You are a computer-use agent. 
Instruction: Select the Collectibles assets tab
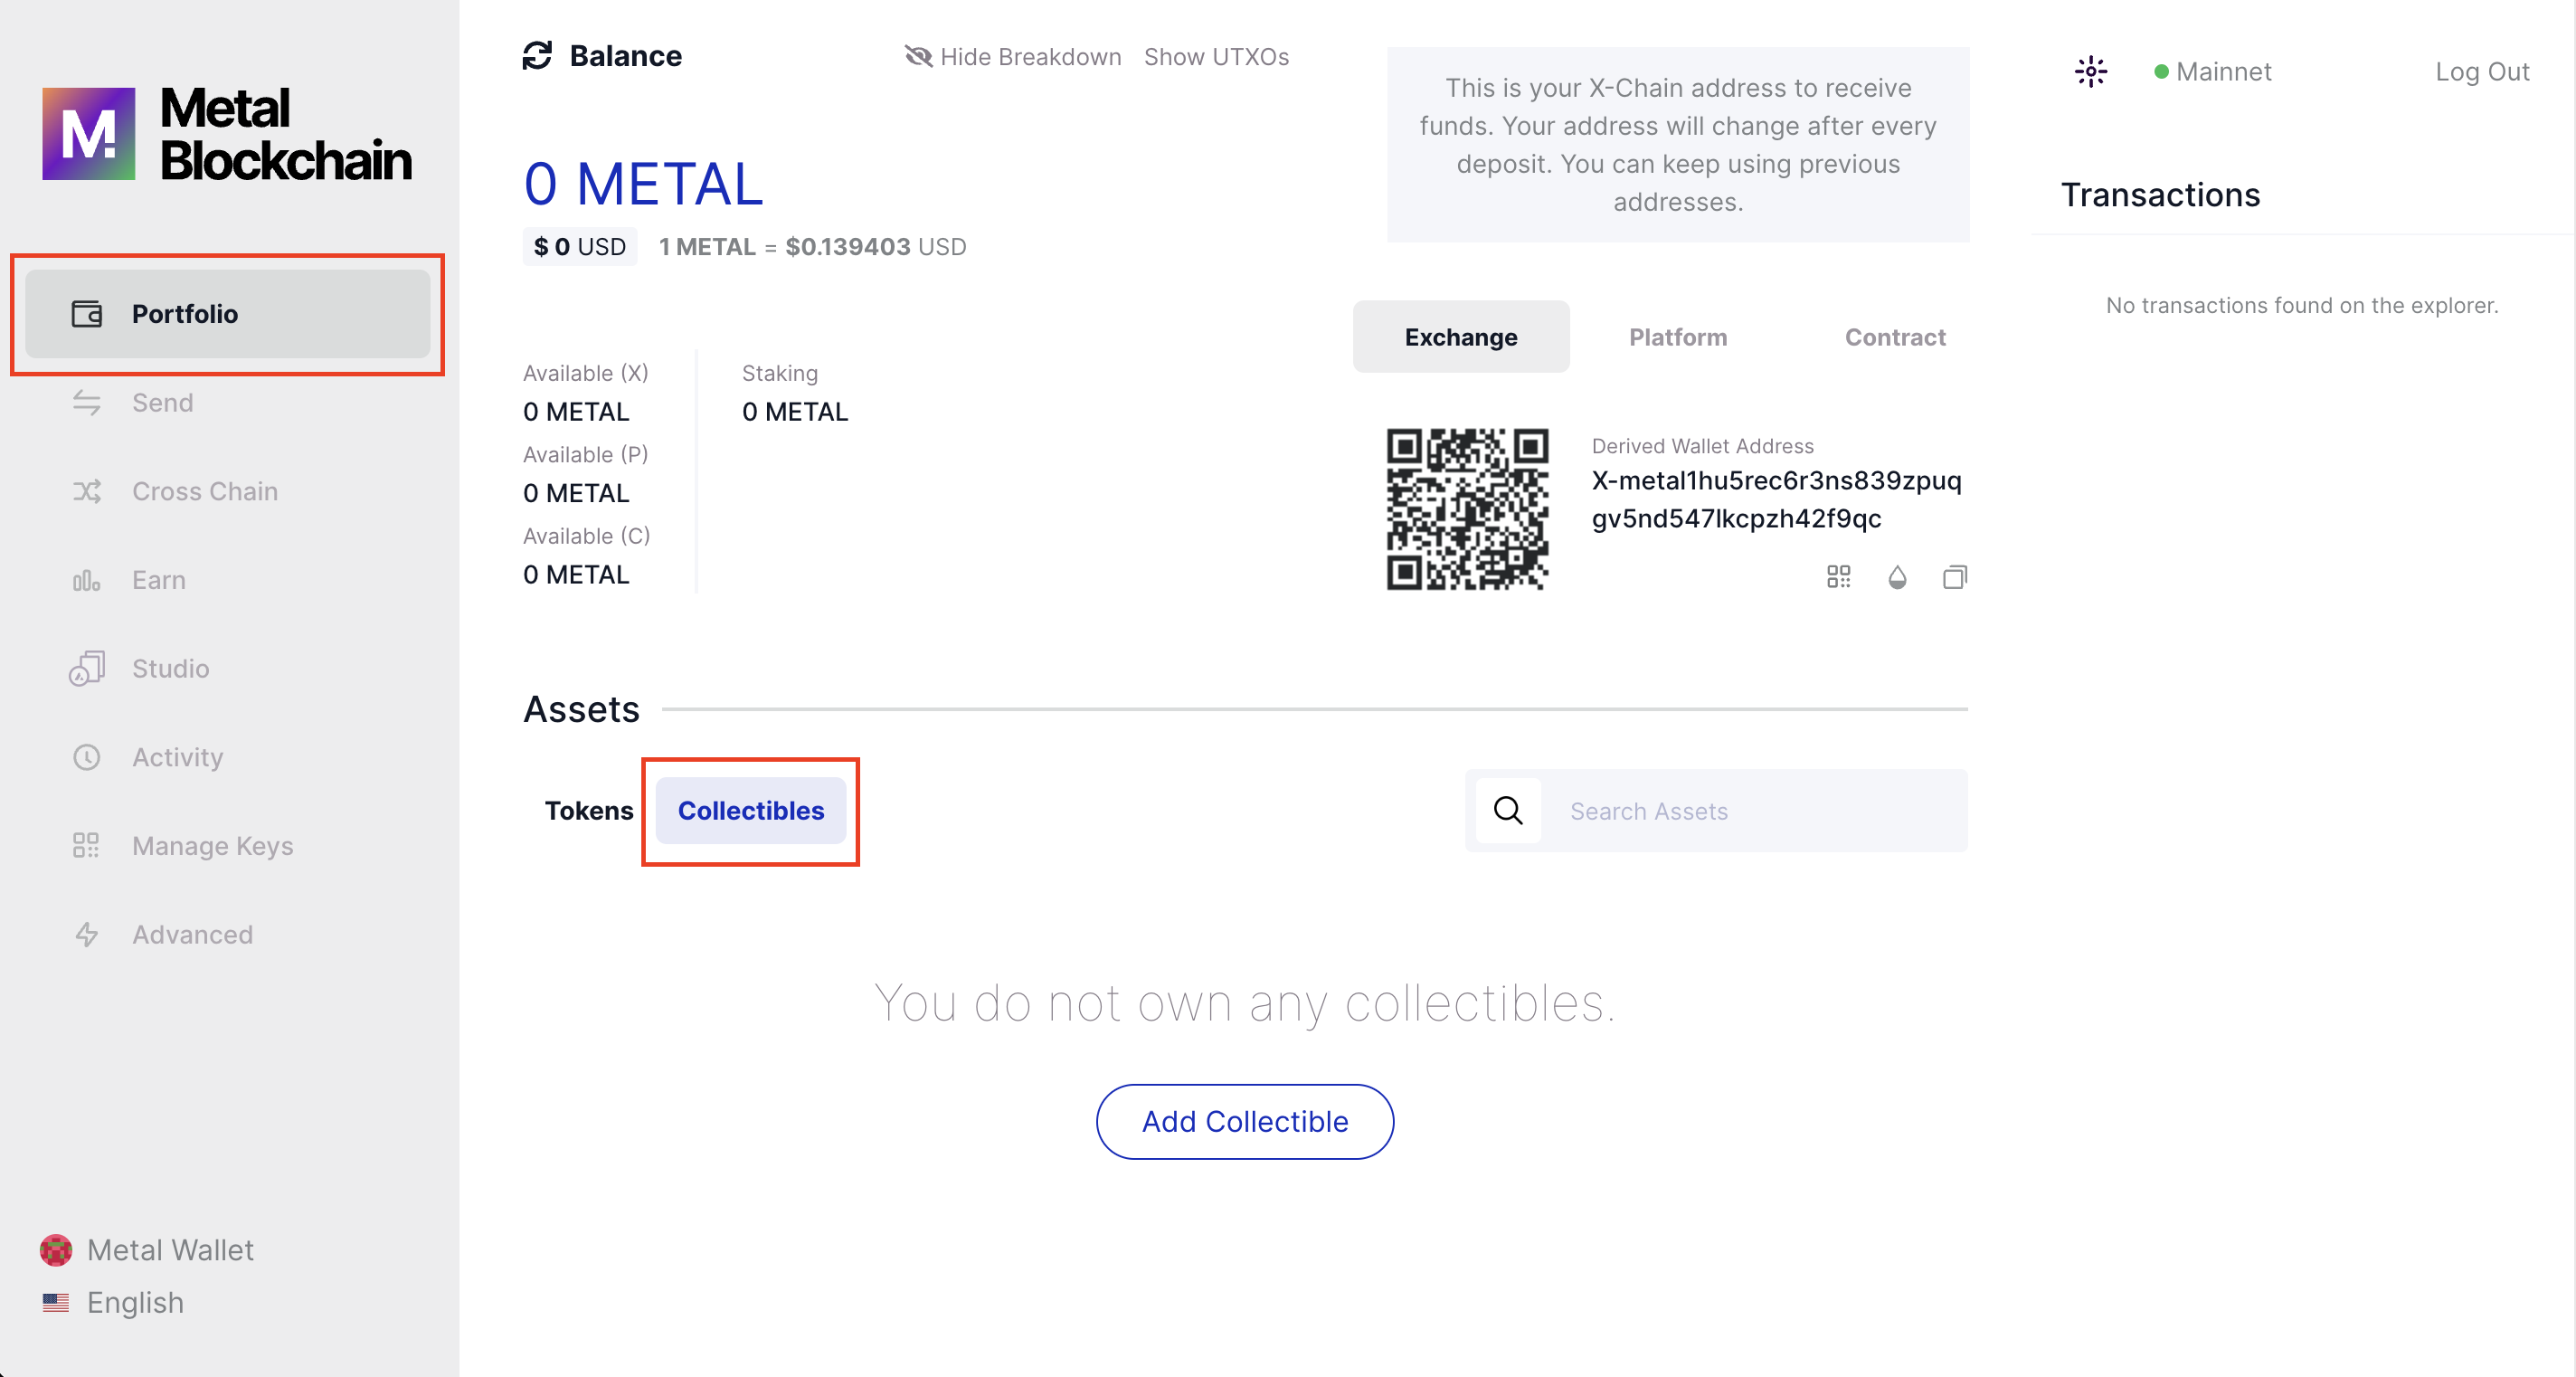[751, 810]
